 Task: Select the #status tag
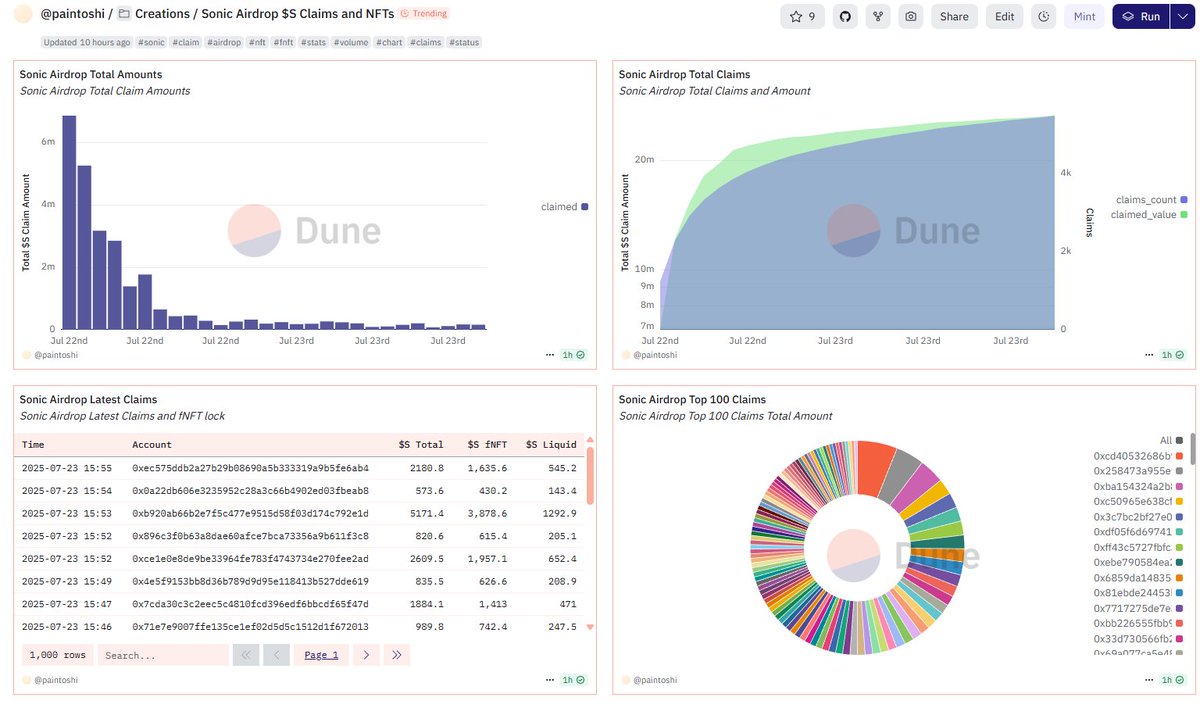463,42
